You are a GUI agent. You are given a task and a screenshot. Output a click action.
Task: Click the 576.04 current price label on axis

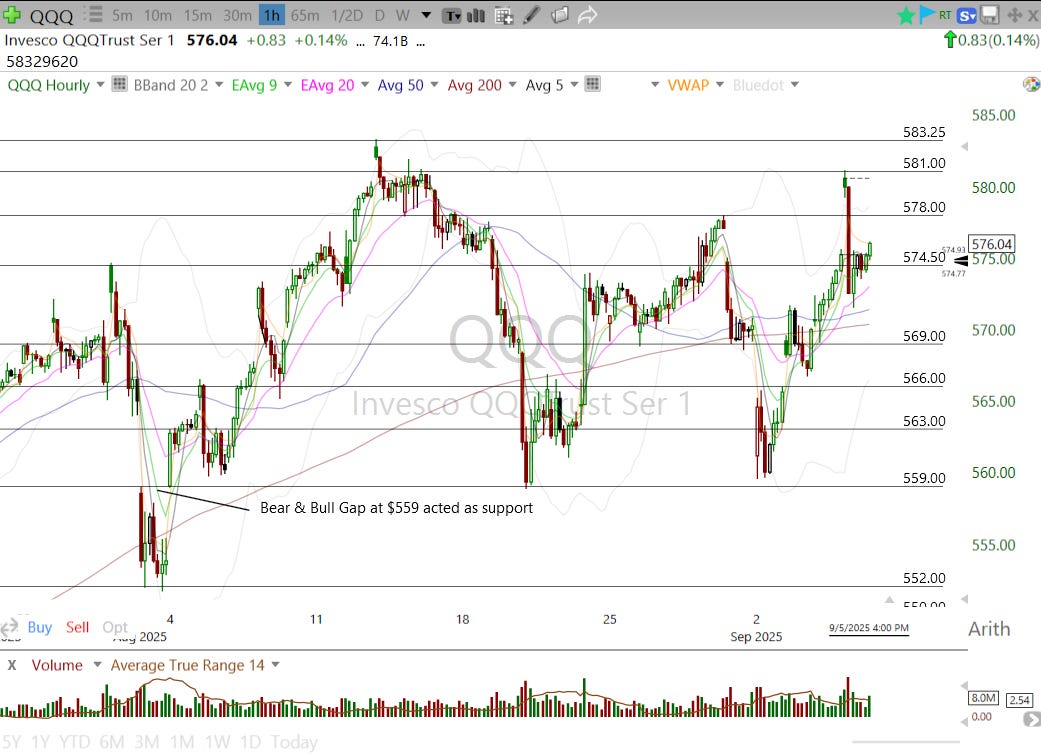click(x=991, y=244)
